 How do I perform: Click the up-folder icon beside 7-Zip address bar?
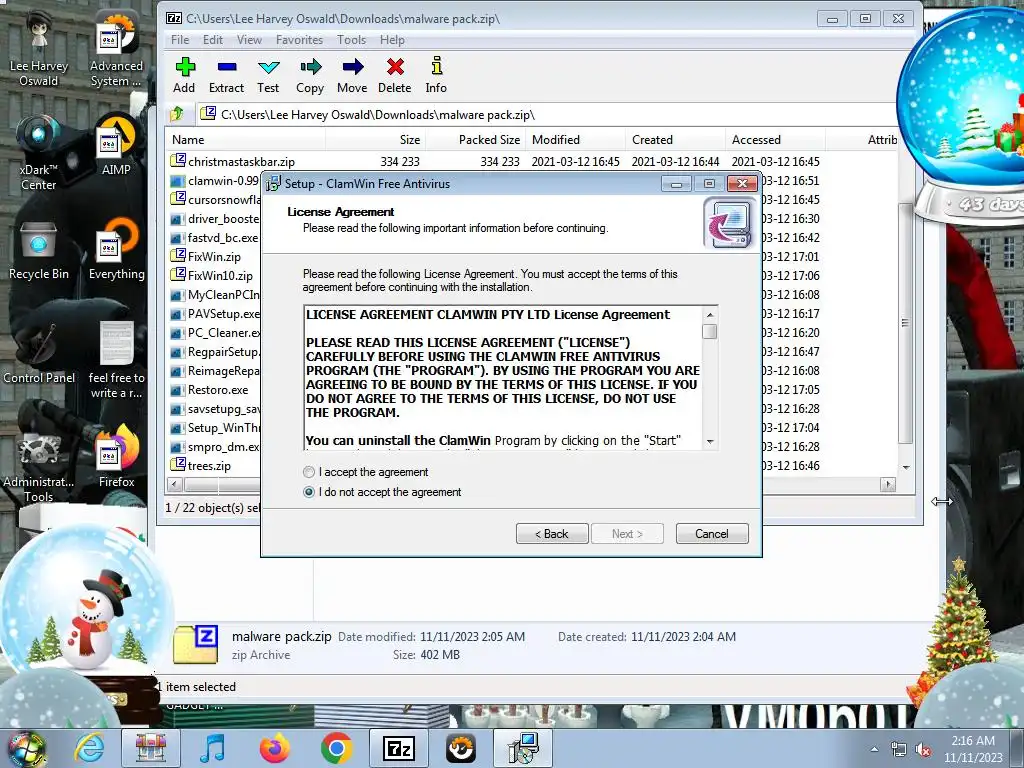point(177,114)
